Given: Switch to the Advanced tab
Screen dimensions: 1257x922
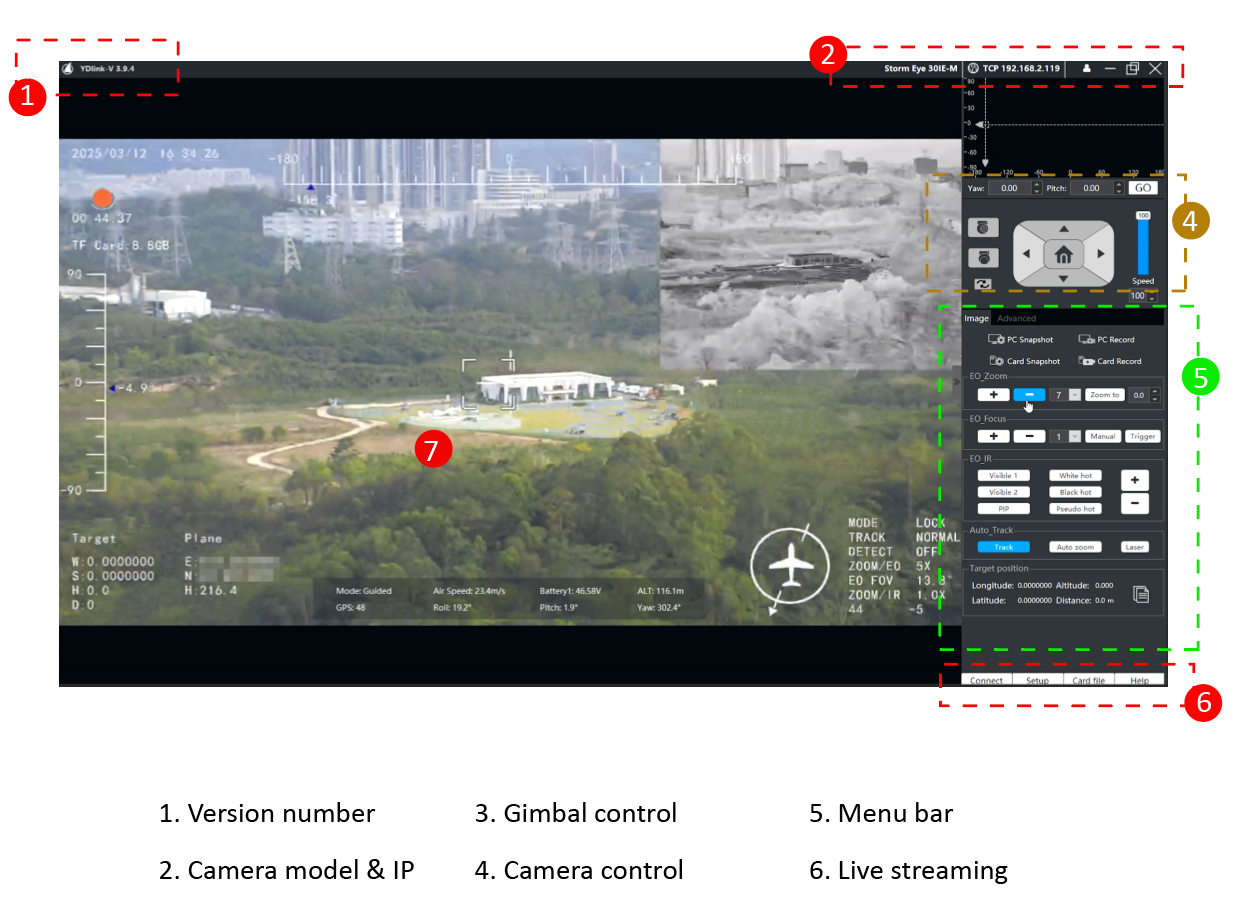Looking at the screenshot, I should pyautogui.click(x=1017, y=319).
